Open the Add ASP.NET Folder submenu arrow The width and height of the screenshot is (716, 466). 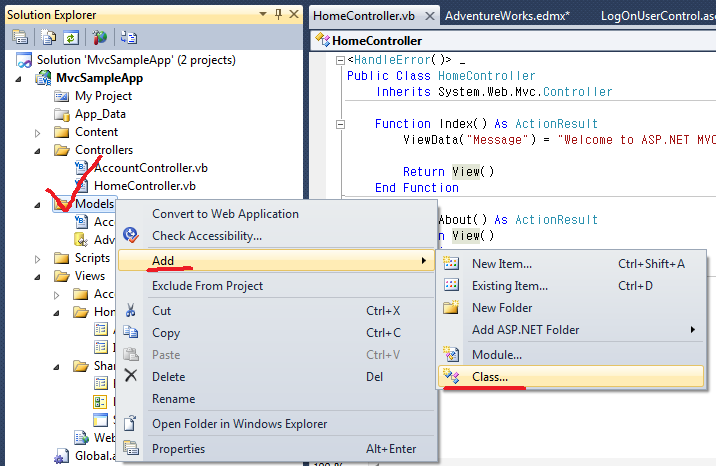pos(692,330)
